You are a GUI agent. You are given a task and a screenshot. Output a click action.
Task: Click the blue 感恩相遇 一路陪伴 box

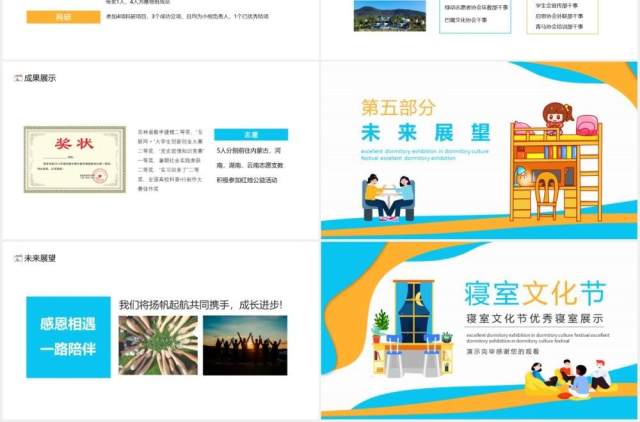pos(69,337)
